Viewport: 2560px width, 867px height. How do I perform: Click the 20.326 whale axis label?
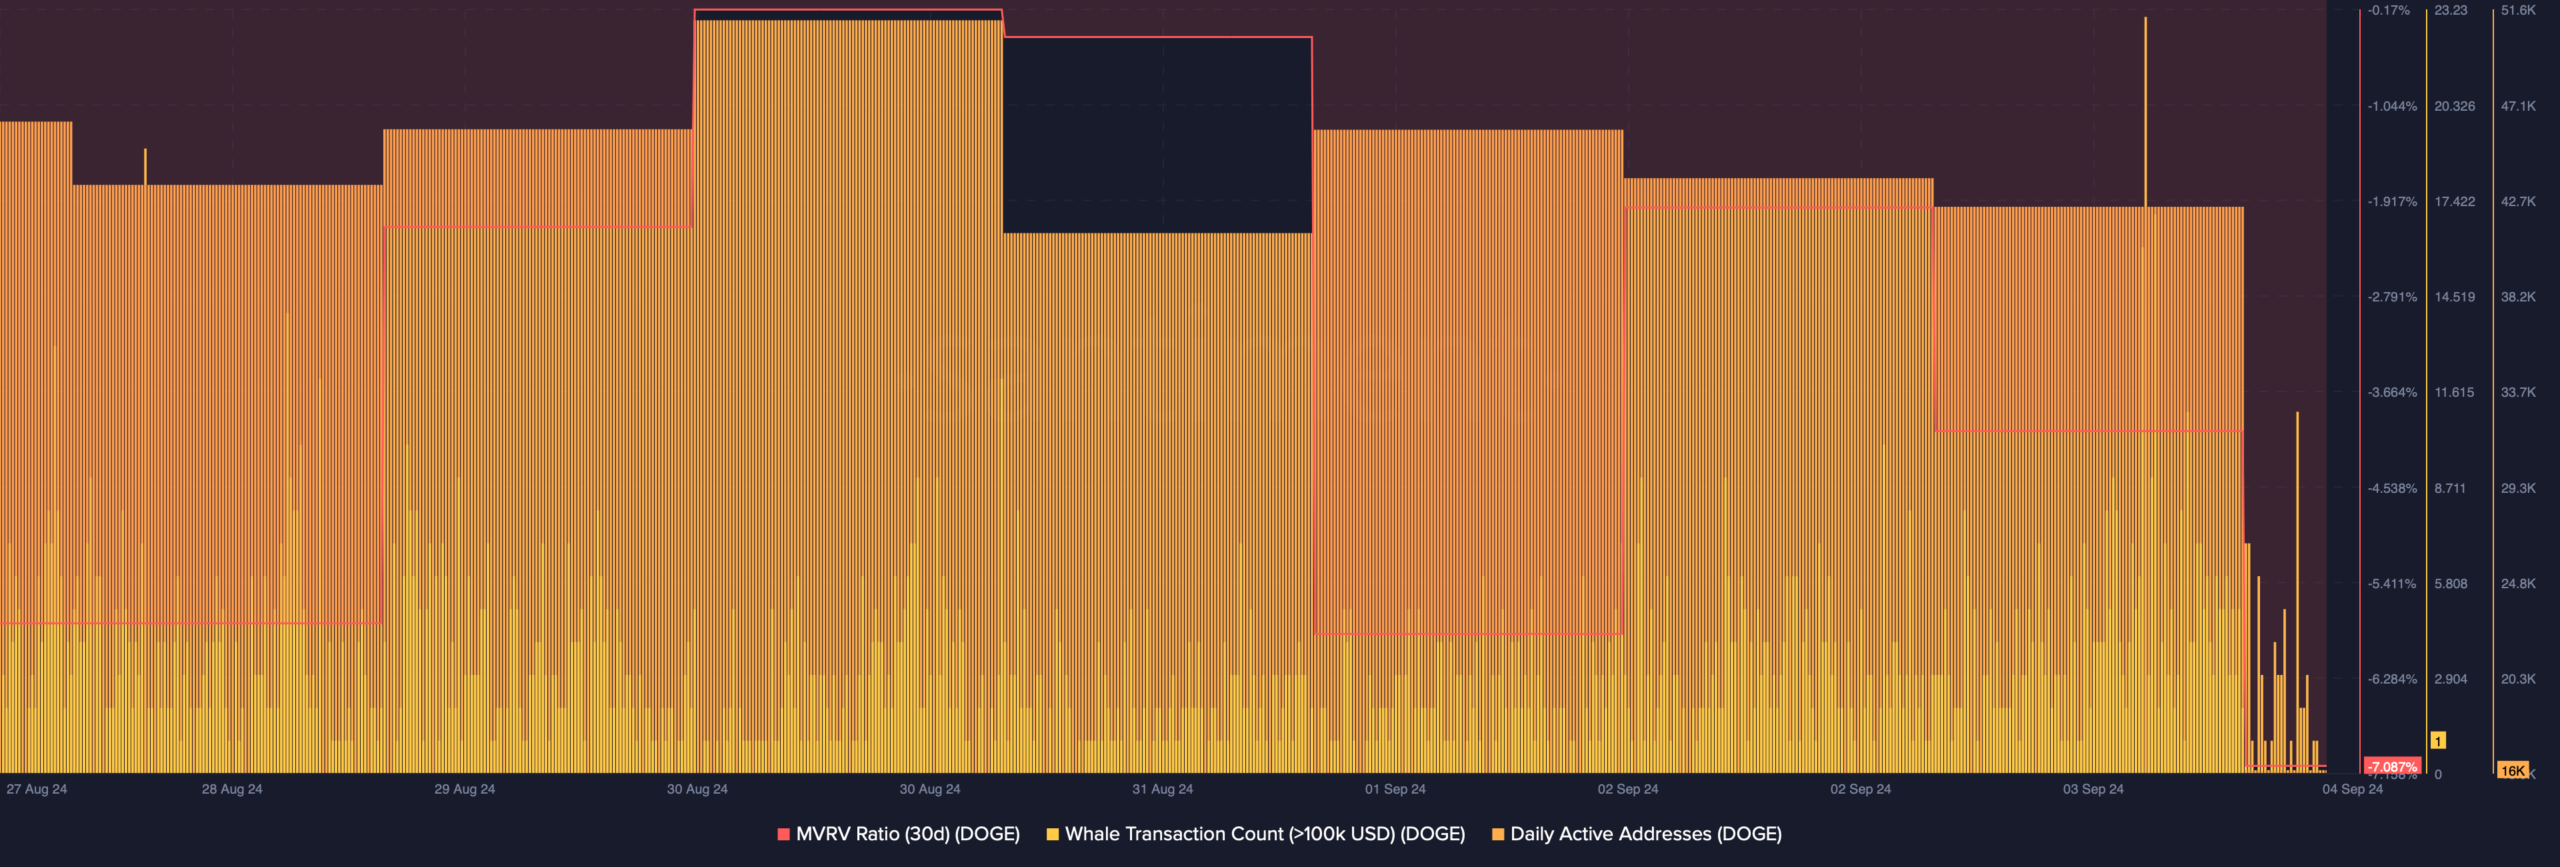click(x=2455, y=106)
